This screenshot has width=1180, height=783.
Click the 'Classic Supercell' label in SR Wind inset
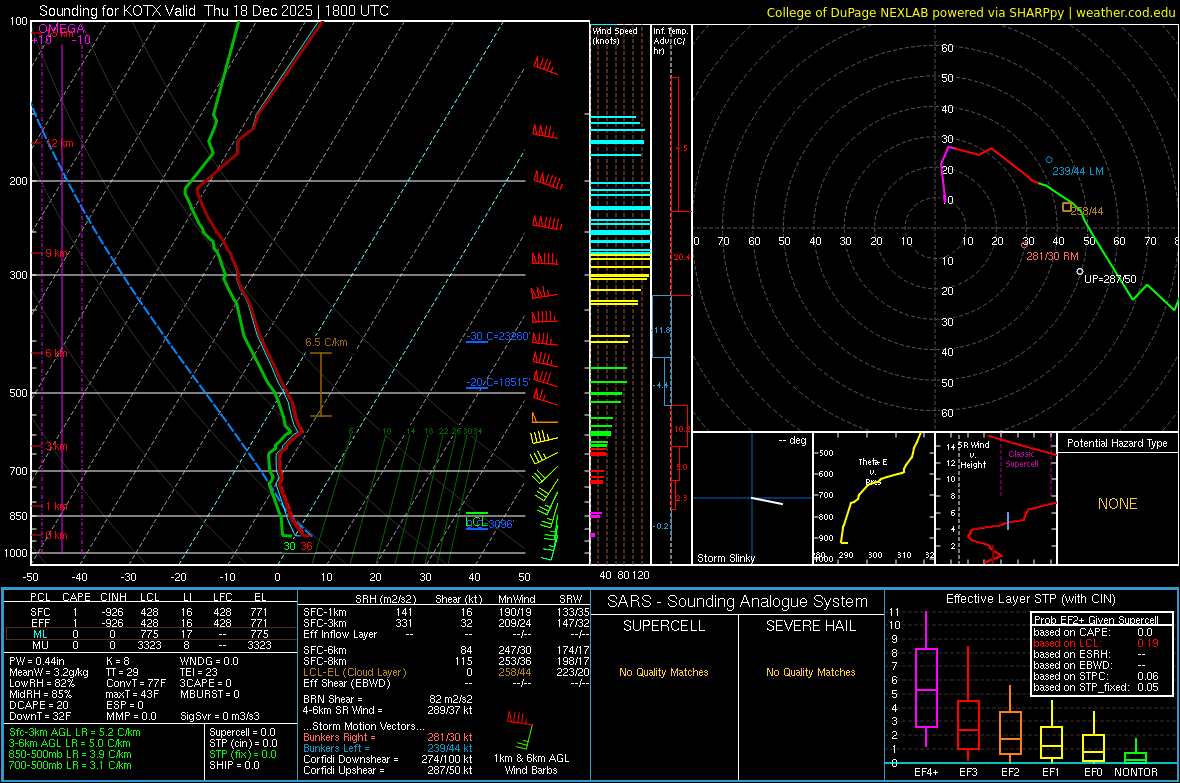tap(1021, 459)
